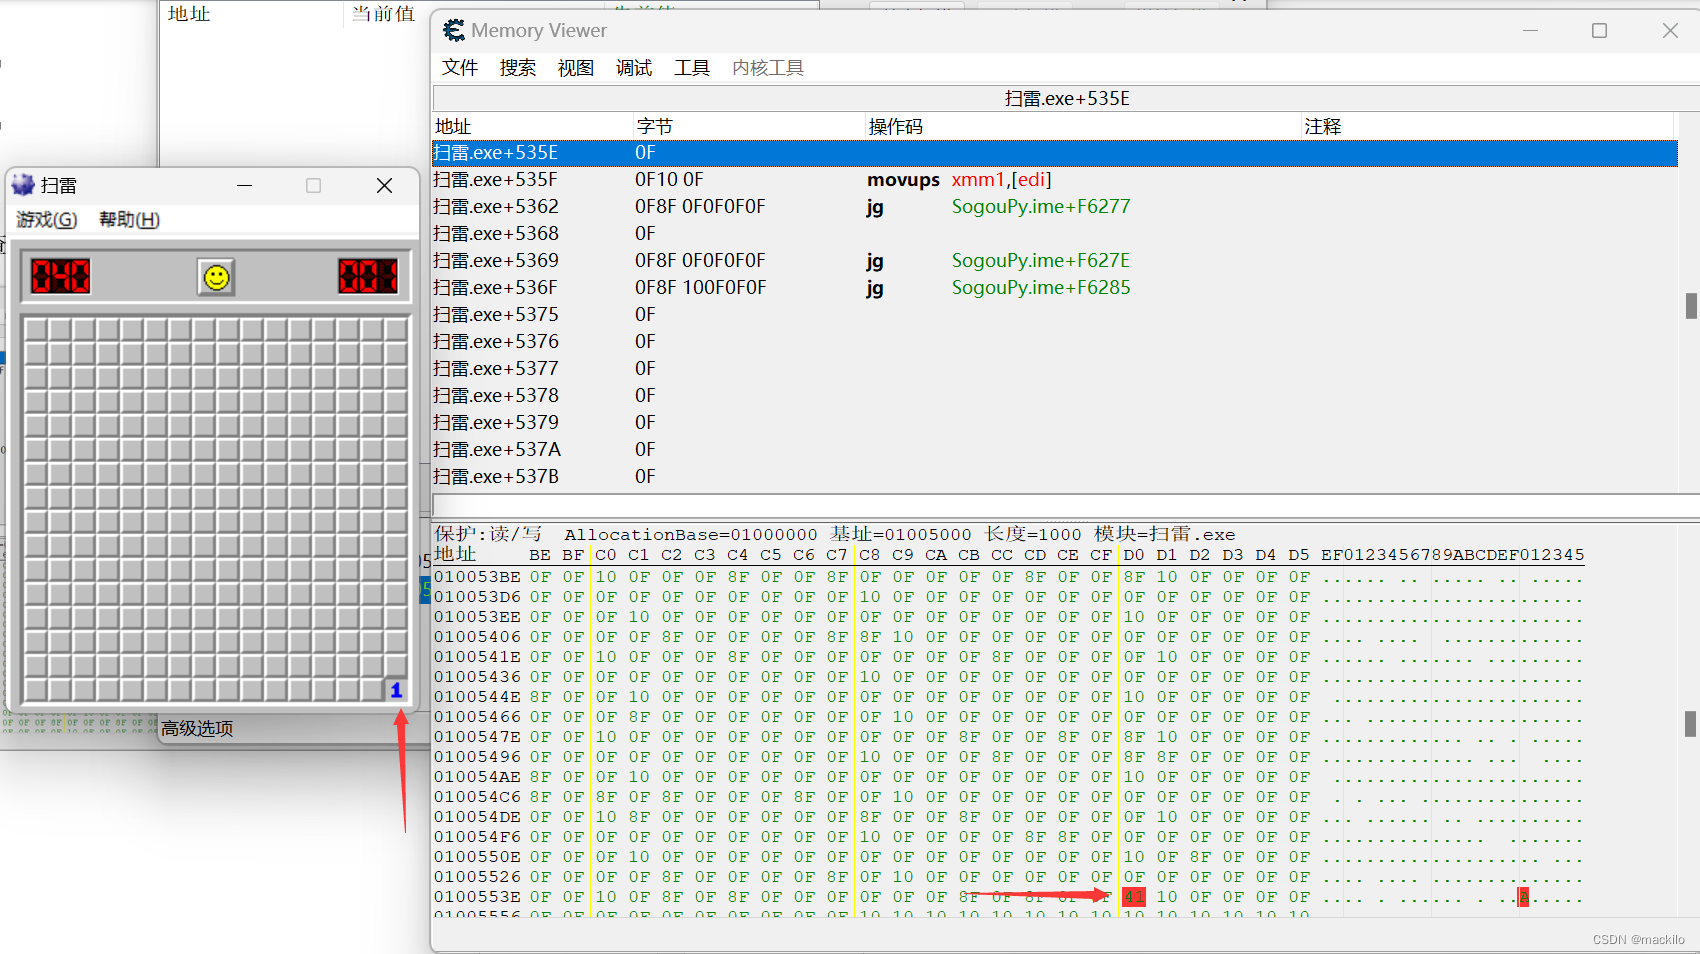Click the SogouPy.ime+F6285 jump target
This screenshot has height=954, width=1700.
tap(1041, 288)
